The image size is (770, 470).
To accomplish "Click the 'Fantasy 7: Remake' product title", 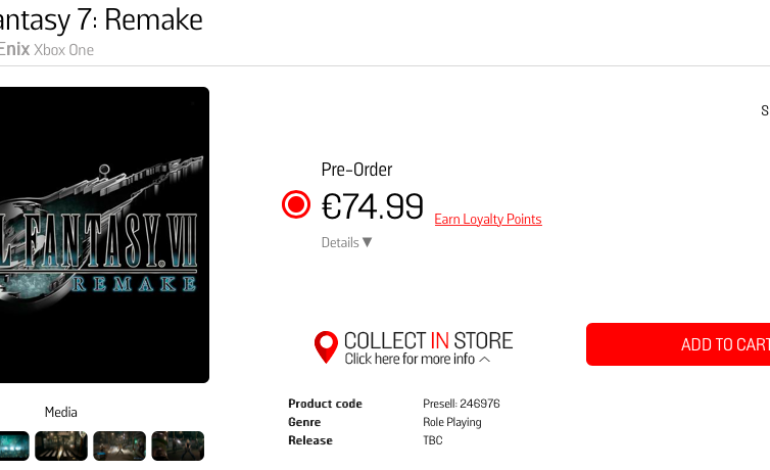I will [100, 19].
